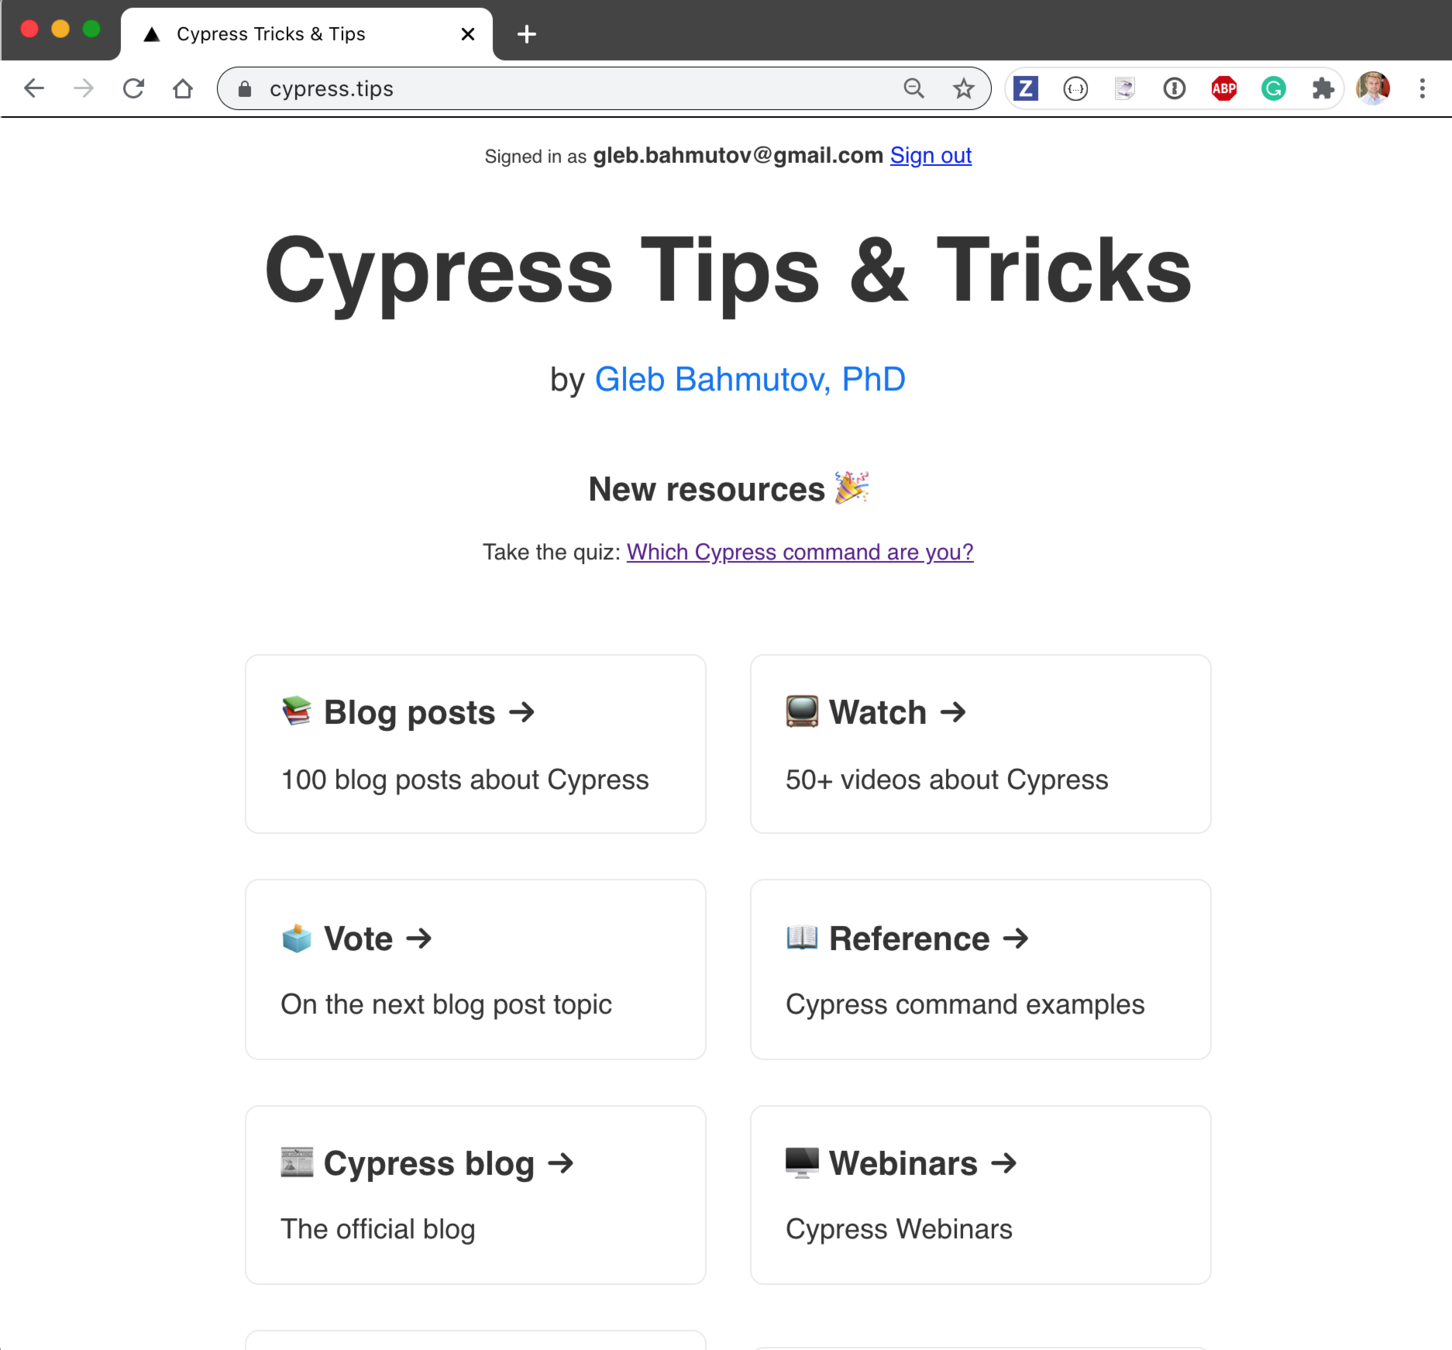Open the 1Password extension icon

tap(1174, 88)
